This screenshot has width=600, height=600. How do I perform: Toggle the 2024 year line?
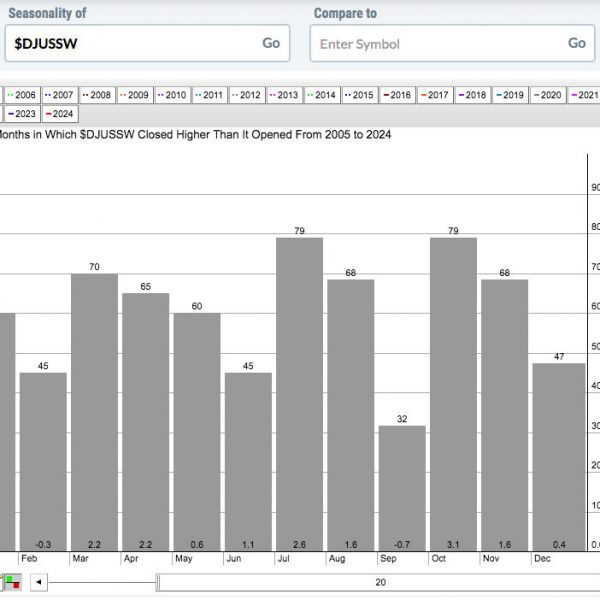point(60,114)
